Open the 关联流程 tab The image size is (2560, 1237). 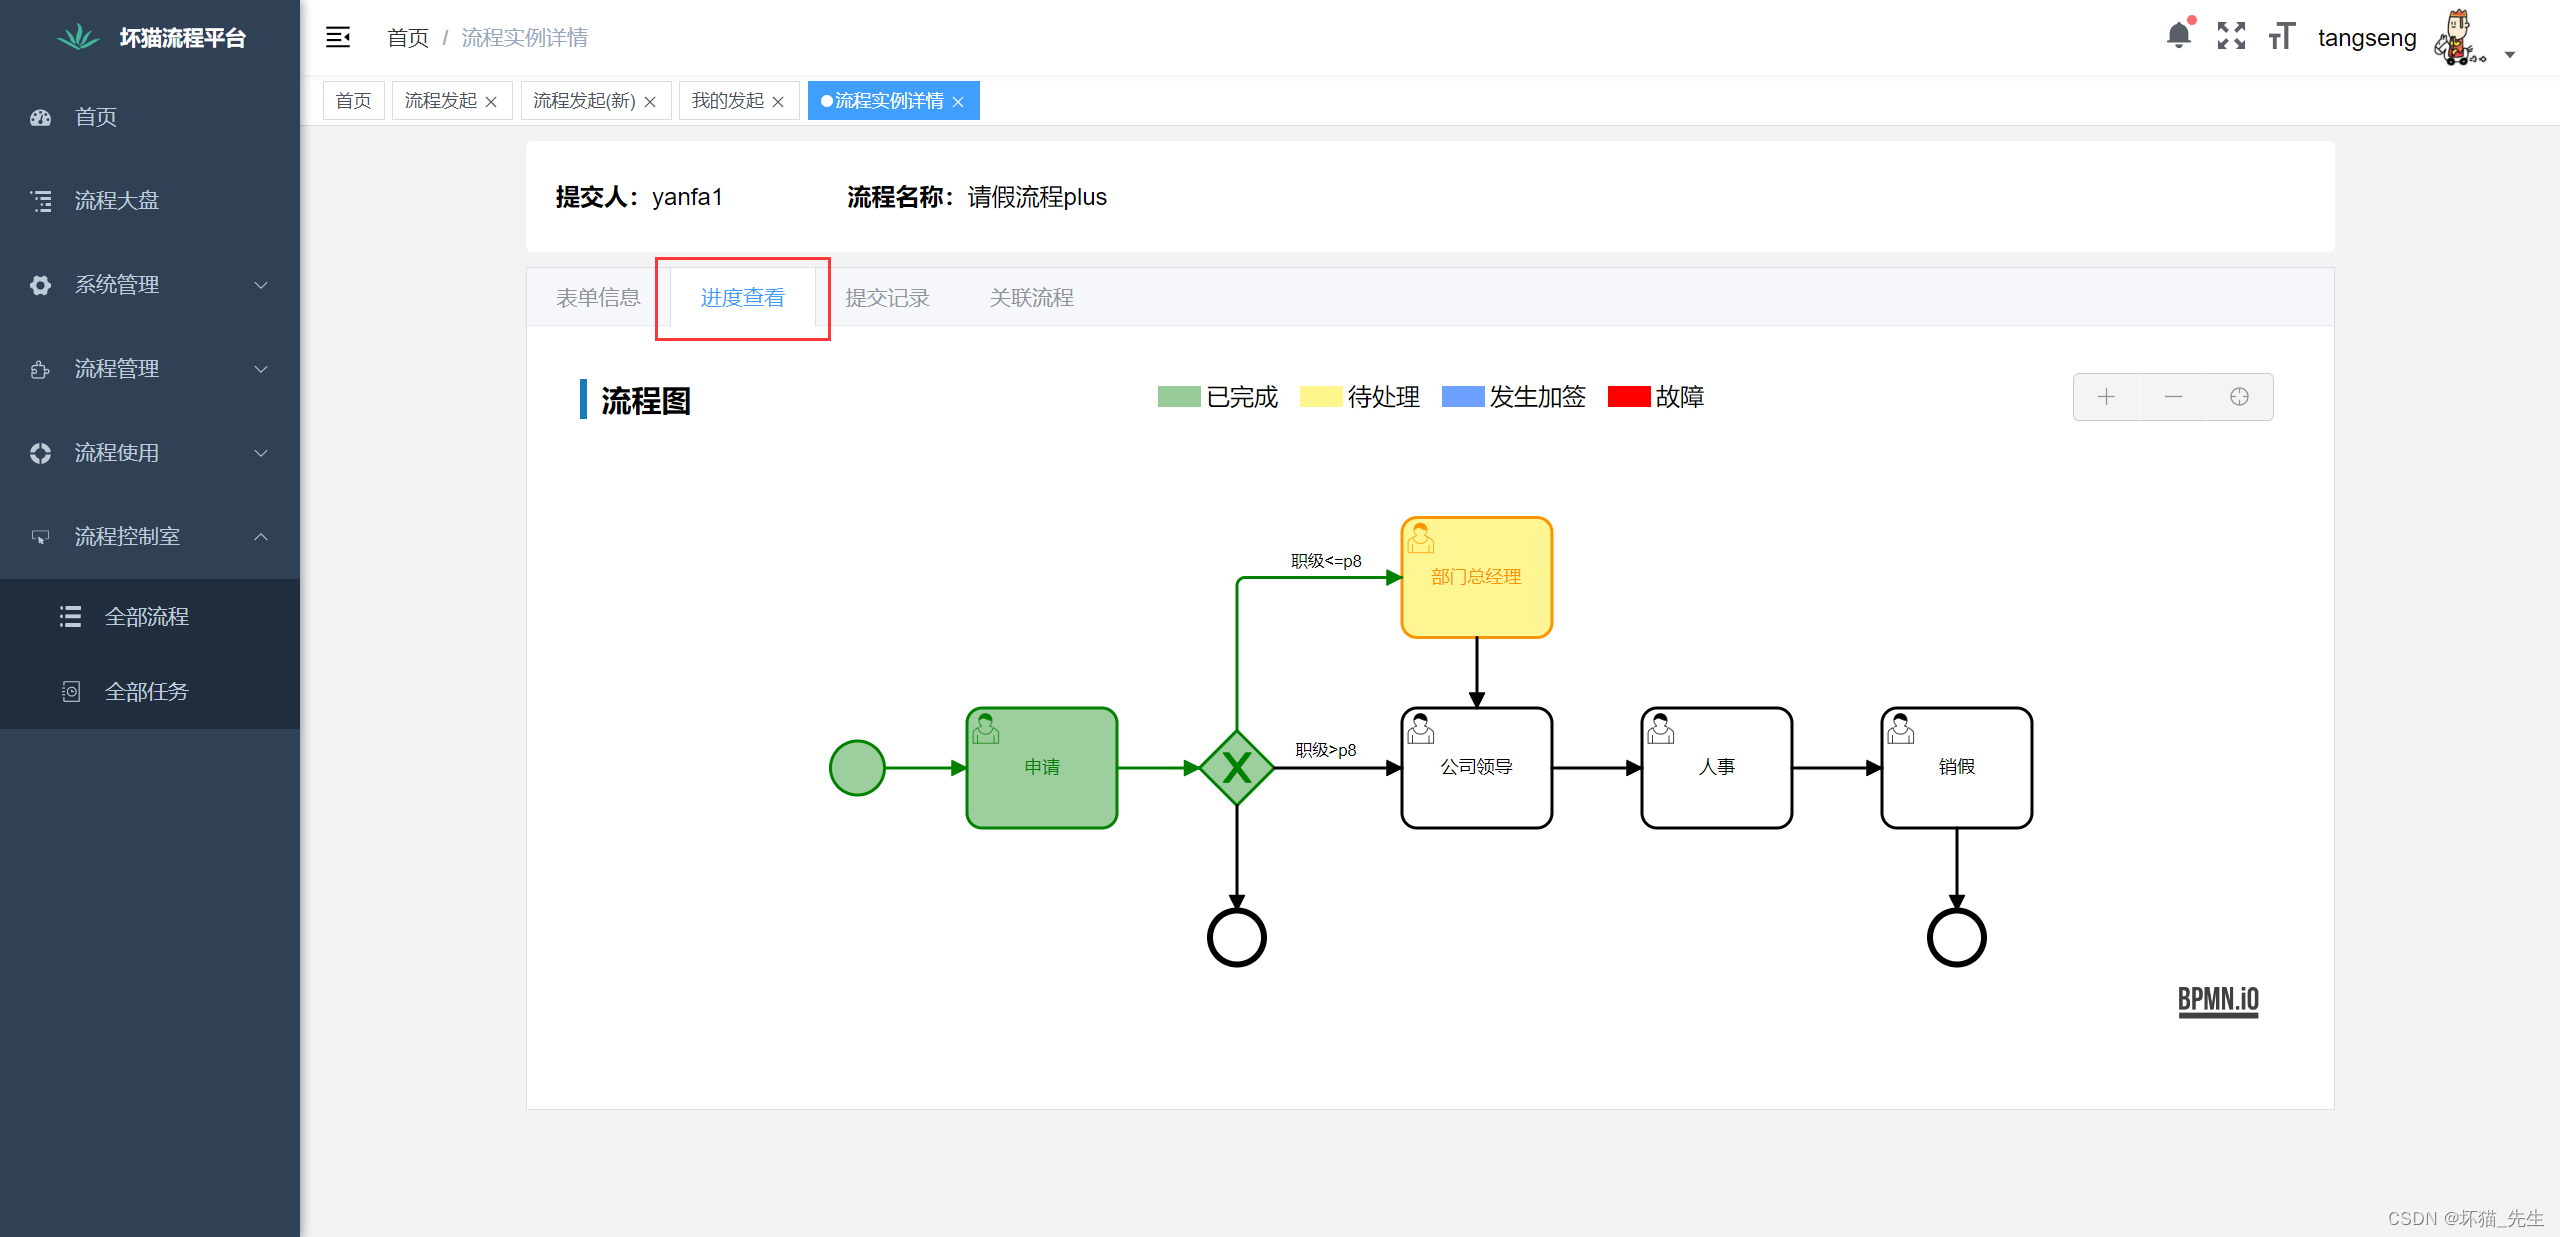(1031, 297)
